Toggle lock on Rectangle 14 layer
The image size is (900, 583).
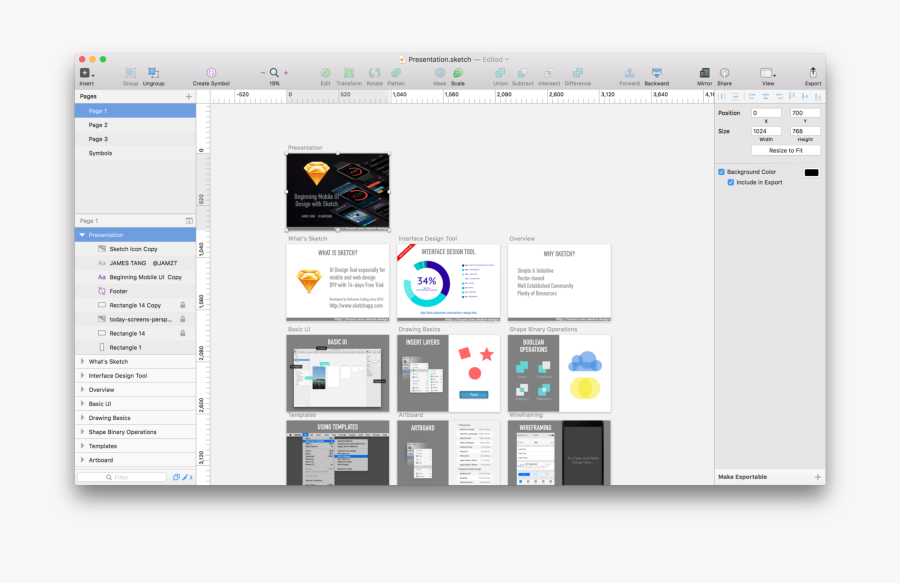[183, 333]
